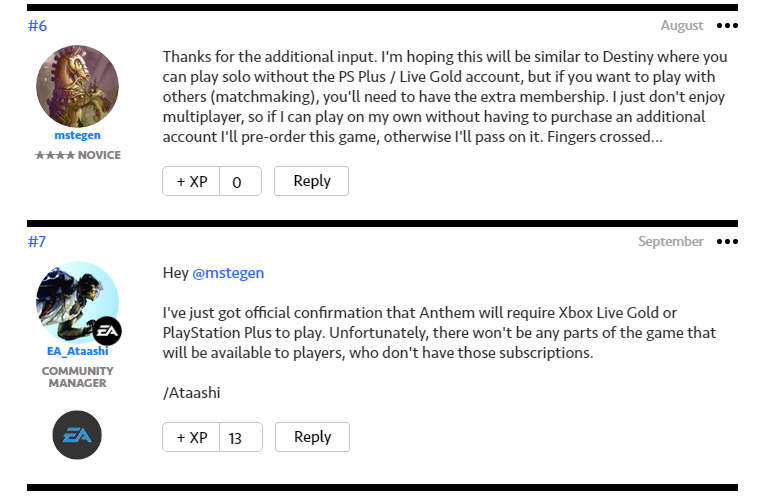The height and width of the screenshot is (497, 761).
Task: Click the XP count 13 on post #7
Action: pyautogui.click(x=239, y=438)
